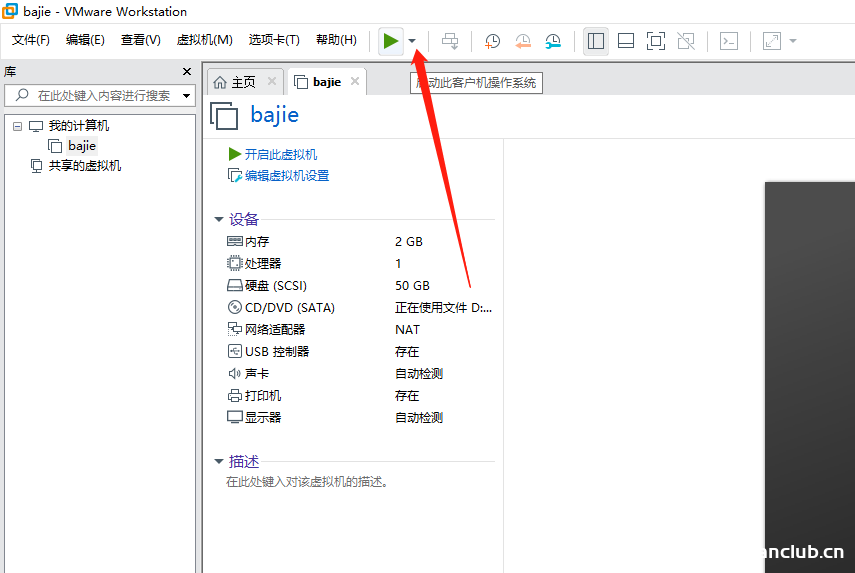Open the library search dropdown arrow
The height and width of the screenshot is (573, 855).
tap(186, 96)
